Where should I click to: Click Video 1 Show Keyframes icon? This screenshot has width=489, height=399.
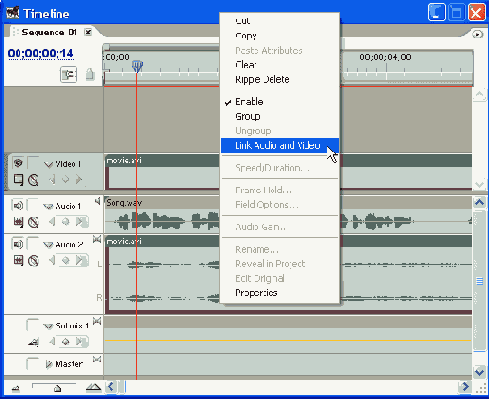point(33,180)
